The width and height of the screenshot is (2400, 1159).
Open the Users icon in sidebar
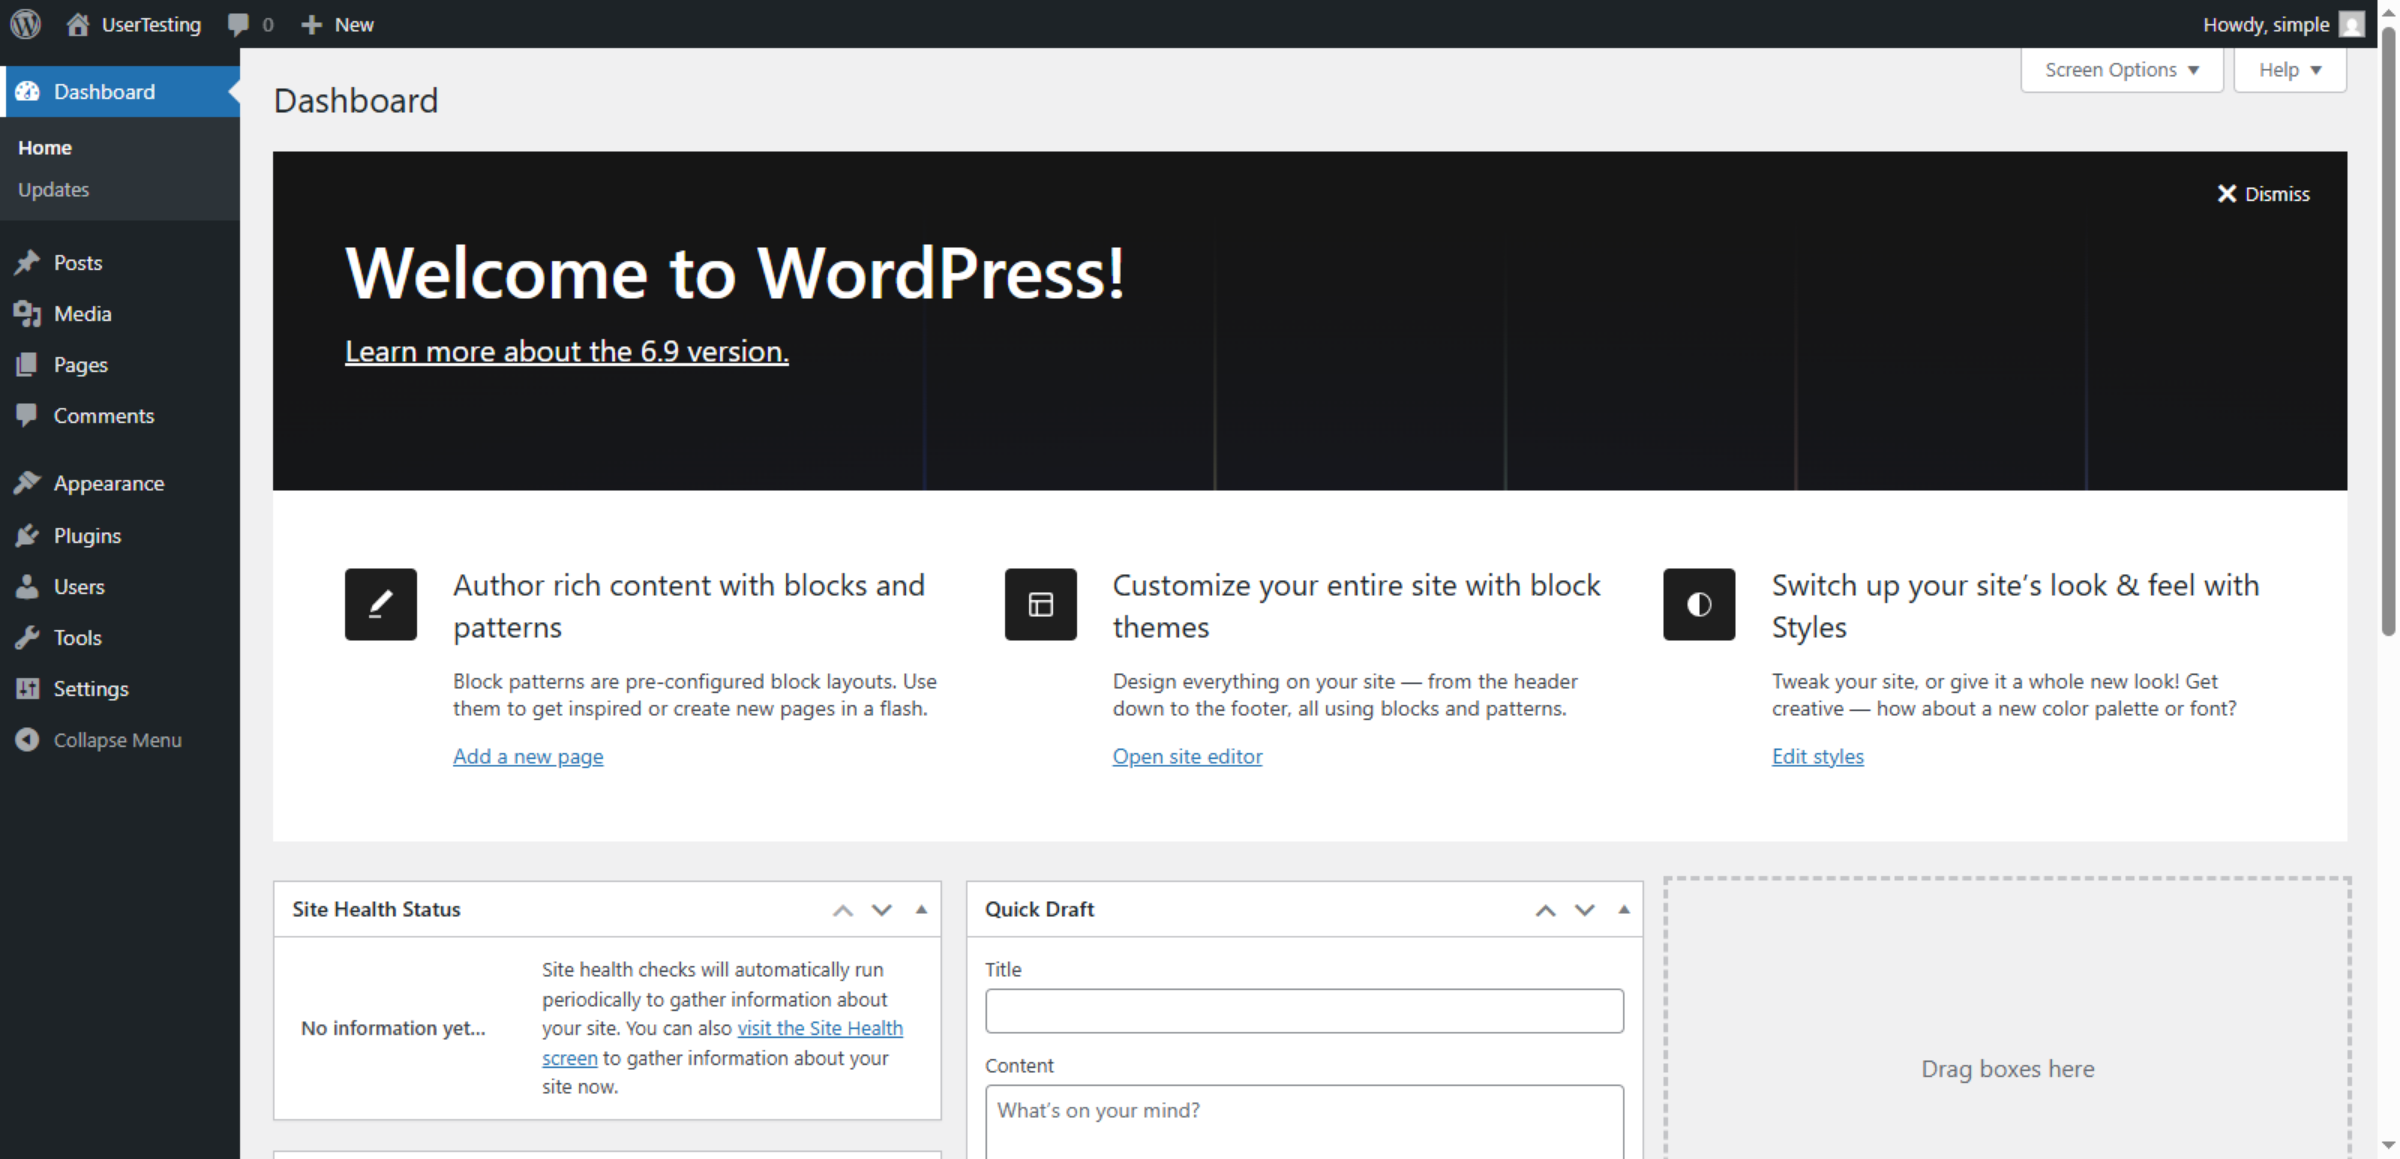click(x=27, y=586)
